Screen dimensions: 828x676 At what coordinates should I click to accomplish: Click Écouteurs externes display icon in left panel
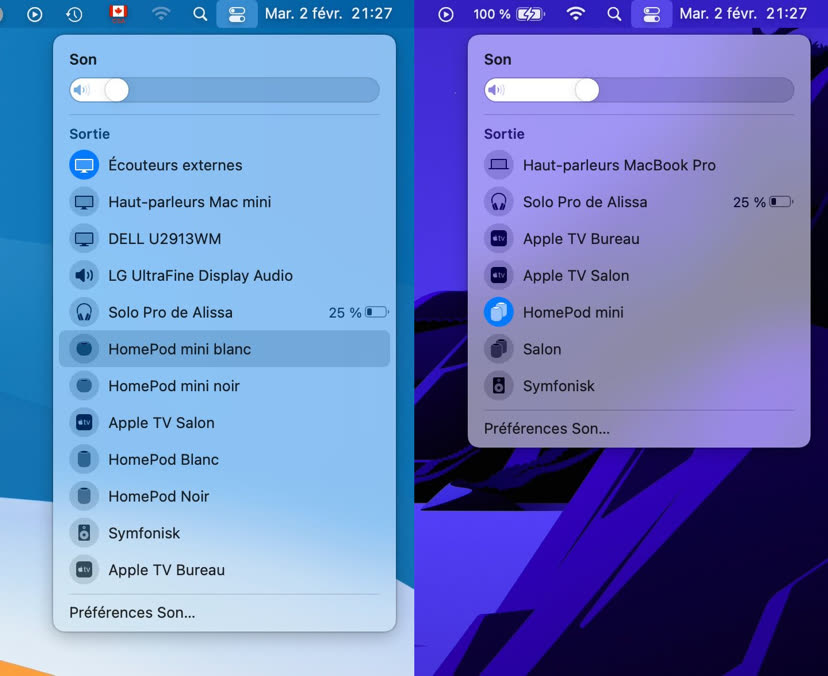pyautogui.click(x=84, y=165)
